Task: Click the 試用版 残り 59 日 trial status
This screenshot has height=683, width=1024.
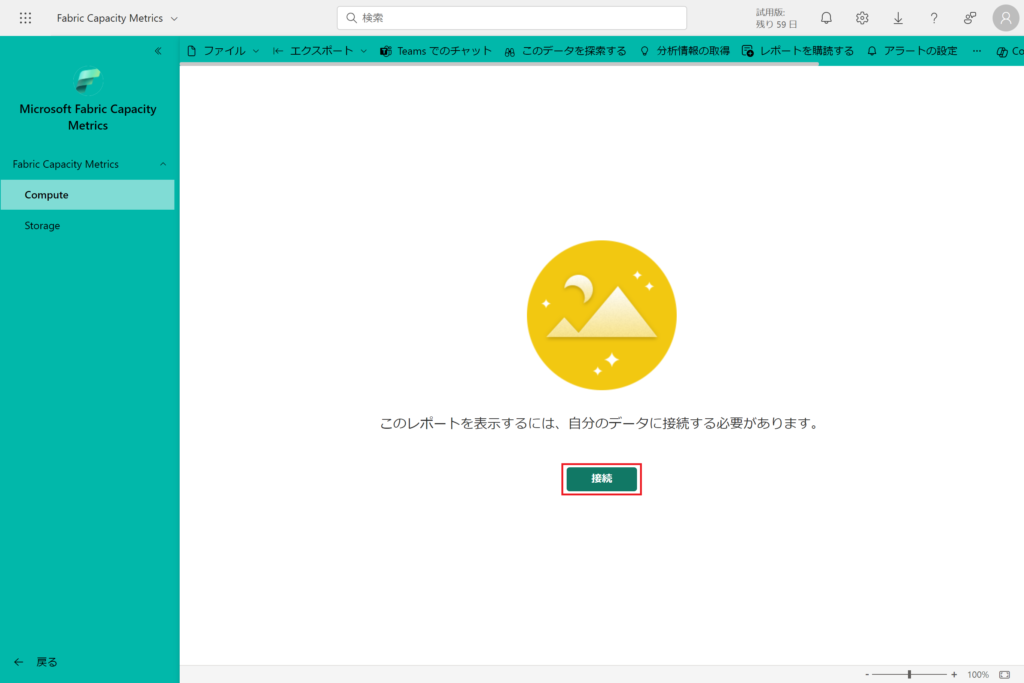Action: [x=776, y=18]
